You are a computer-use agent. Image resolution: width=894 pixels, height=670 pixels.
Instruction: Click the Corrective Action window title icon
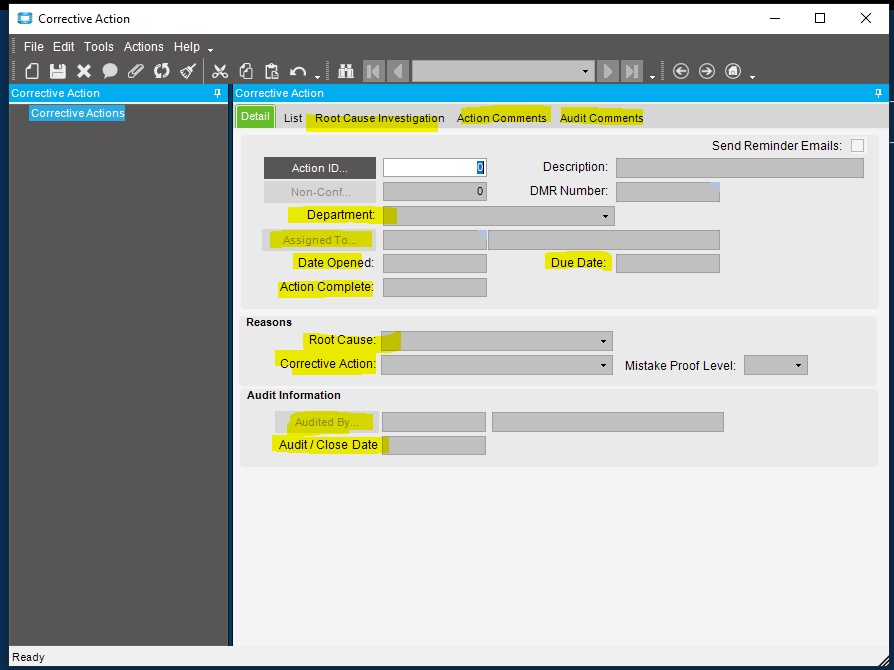point(25,18)
